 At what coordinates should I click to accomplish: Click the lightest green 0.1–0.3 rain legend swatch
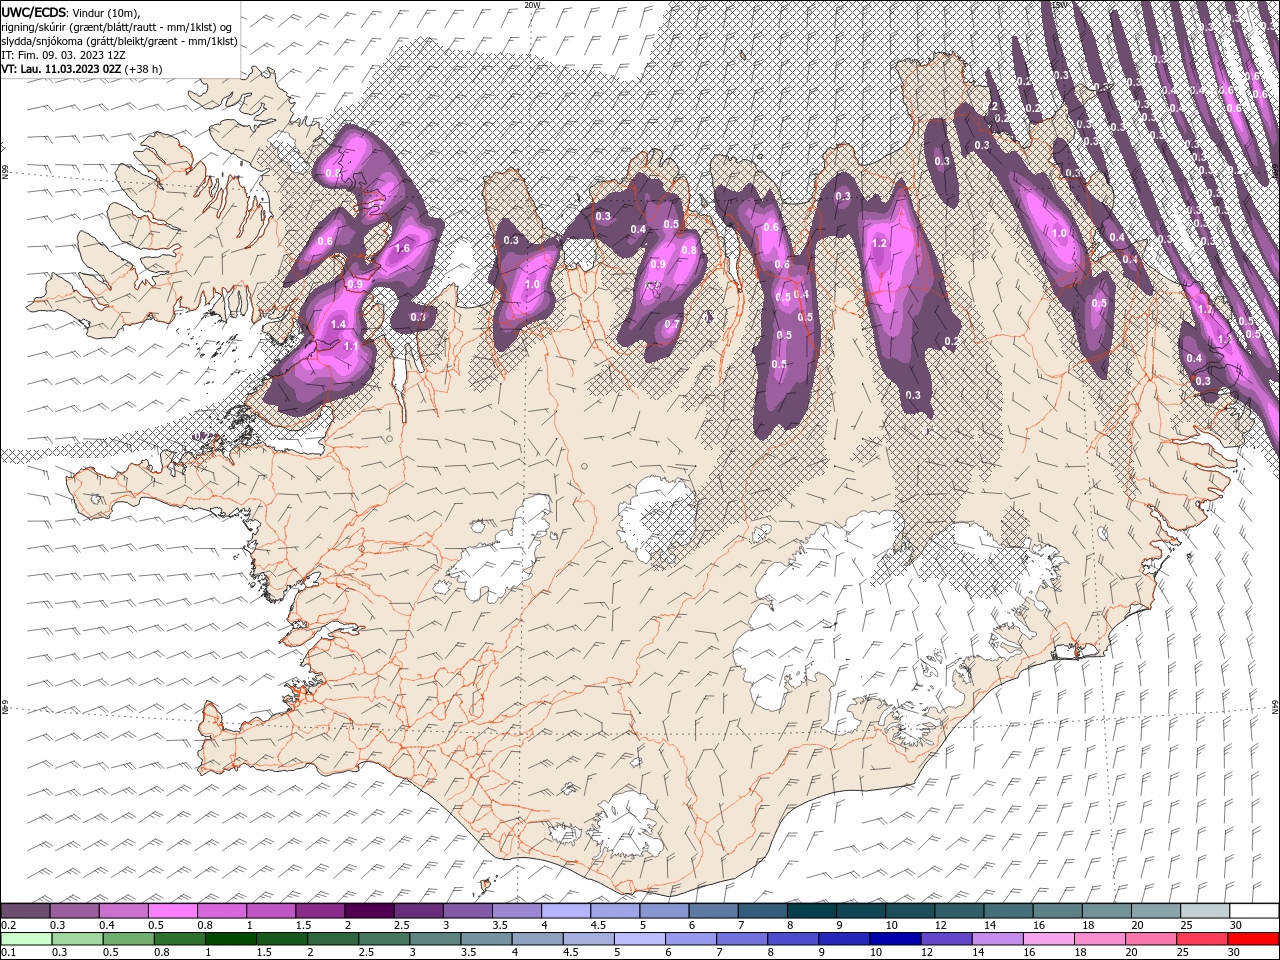point(26,939)
